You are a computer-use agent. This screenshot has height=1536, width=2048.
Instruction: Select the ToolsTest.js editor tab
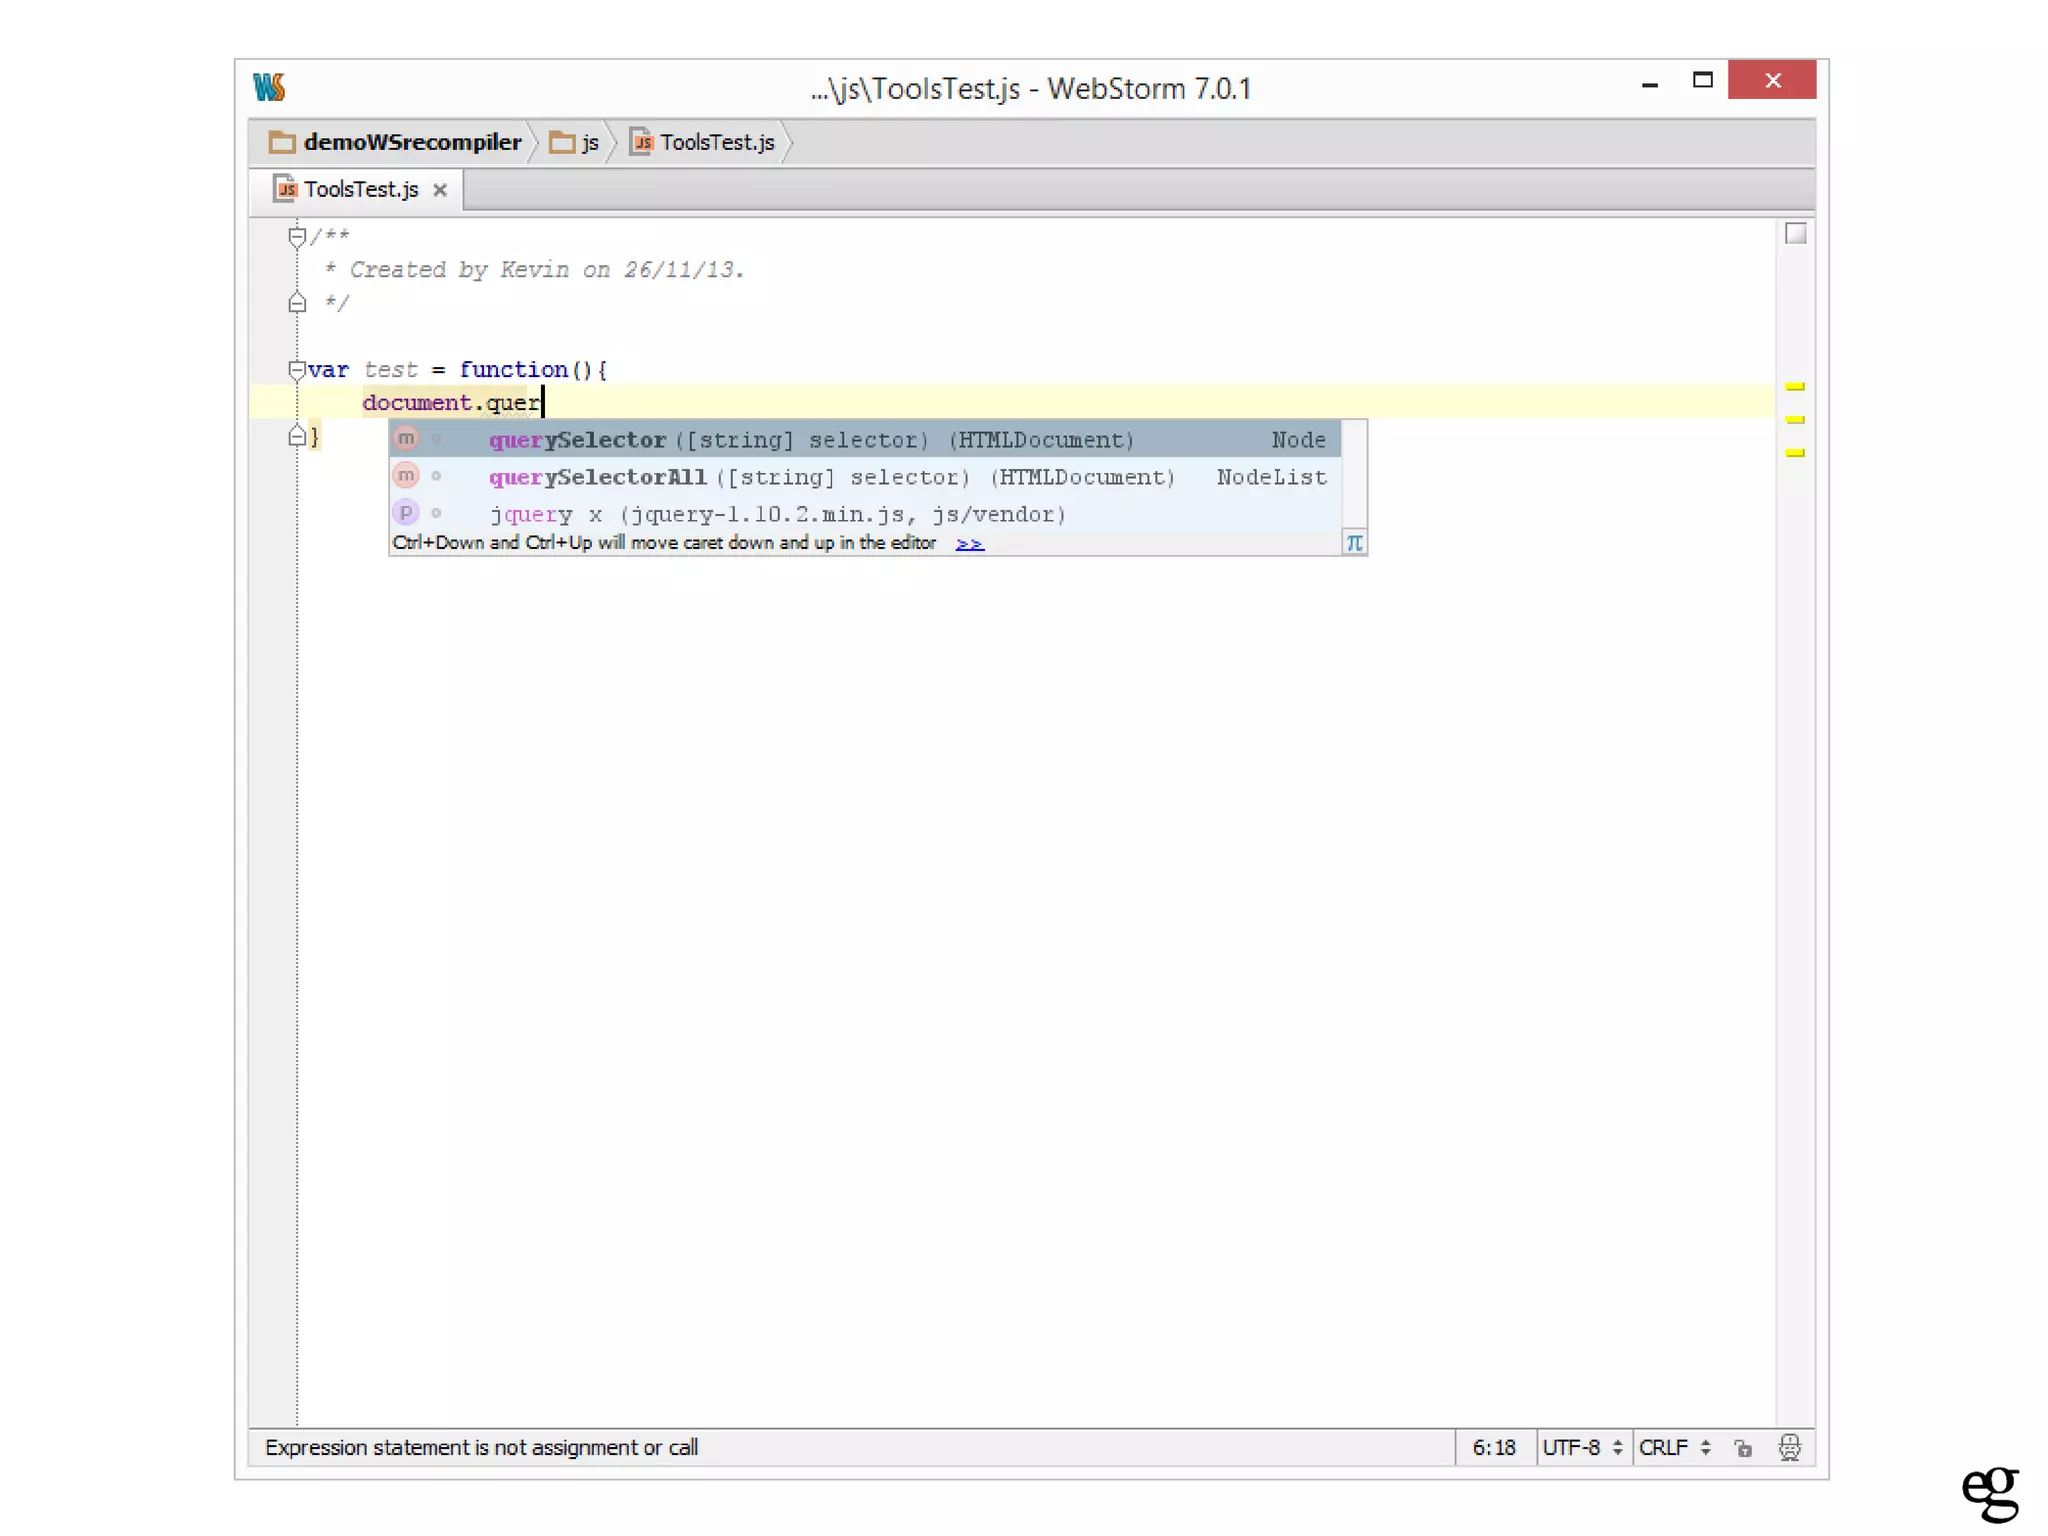360,190
